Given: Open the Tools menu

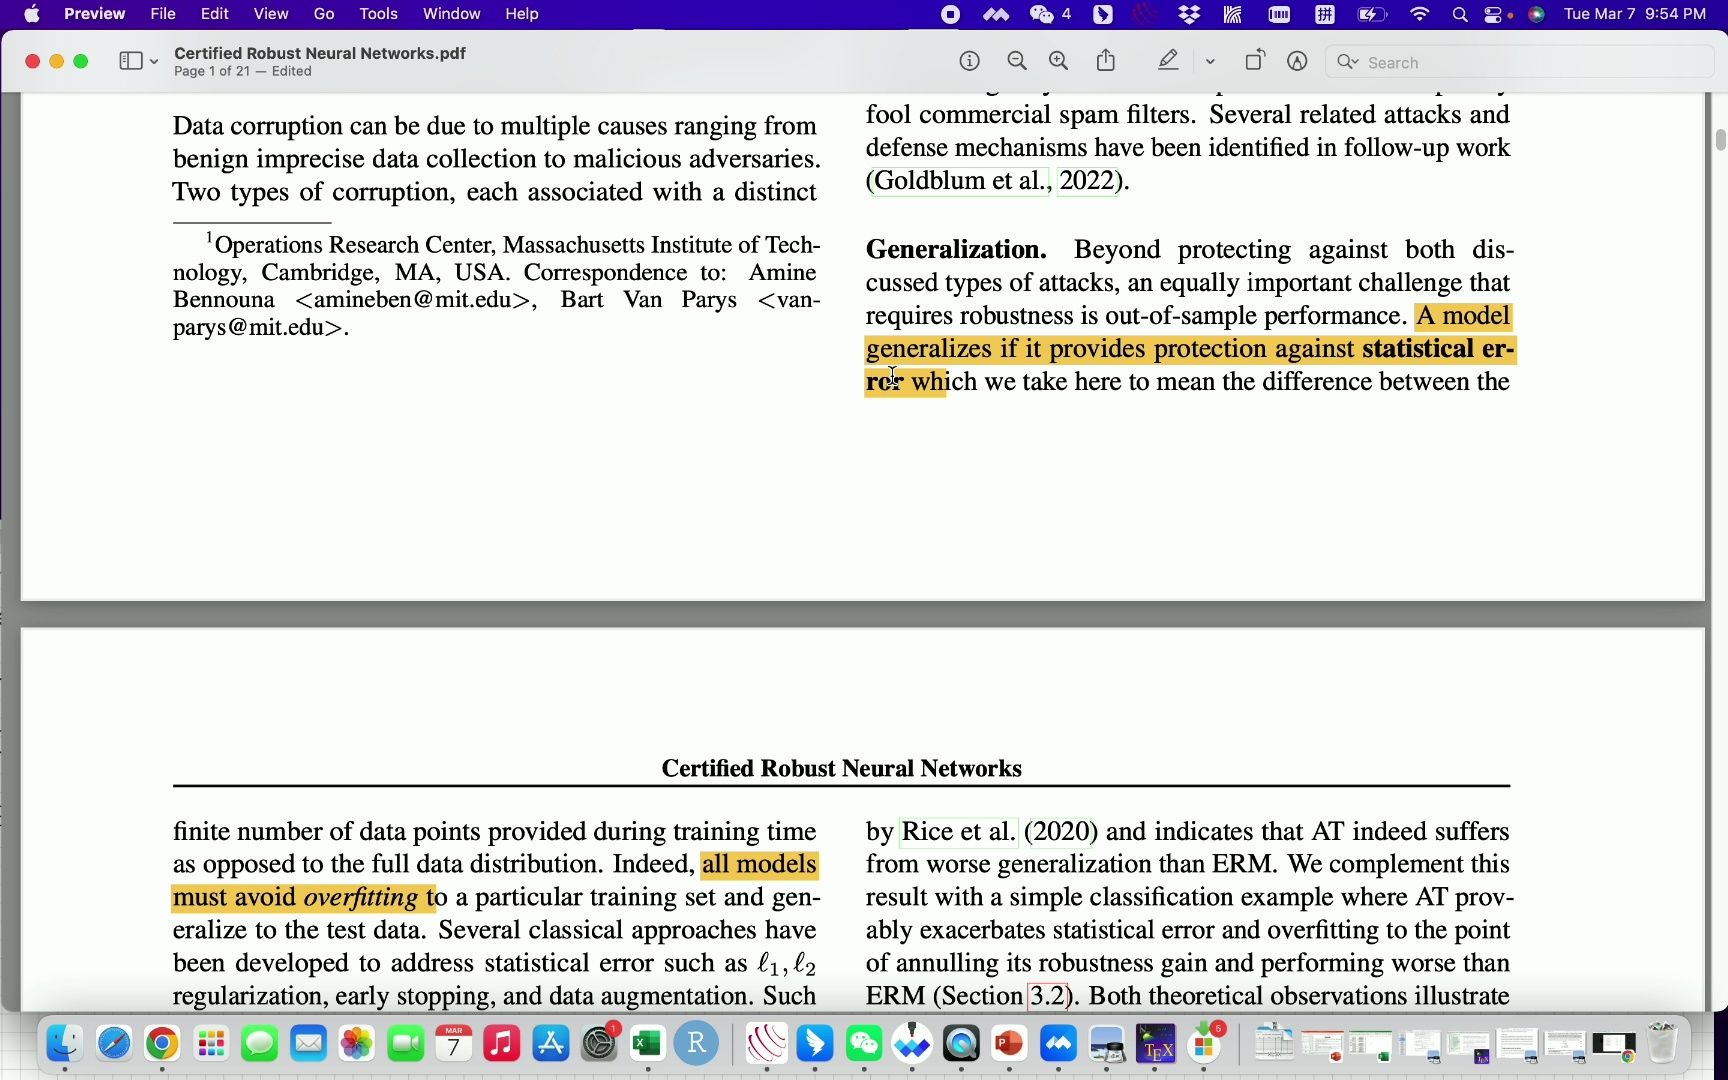Looking at the screenshot, I should pos(378,14).
